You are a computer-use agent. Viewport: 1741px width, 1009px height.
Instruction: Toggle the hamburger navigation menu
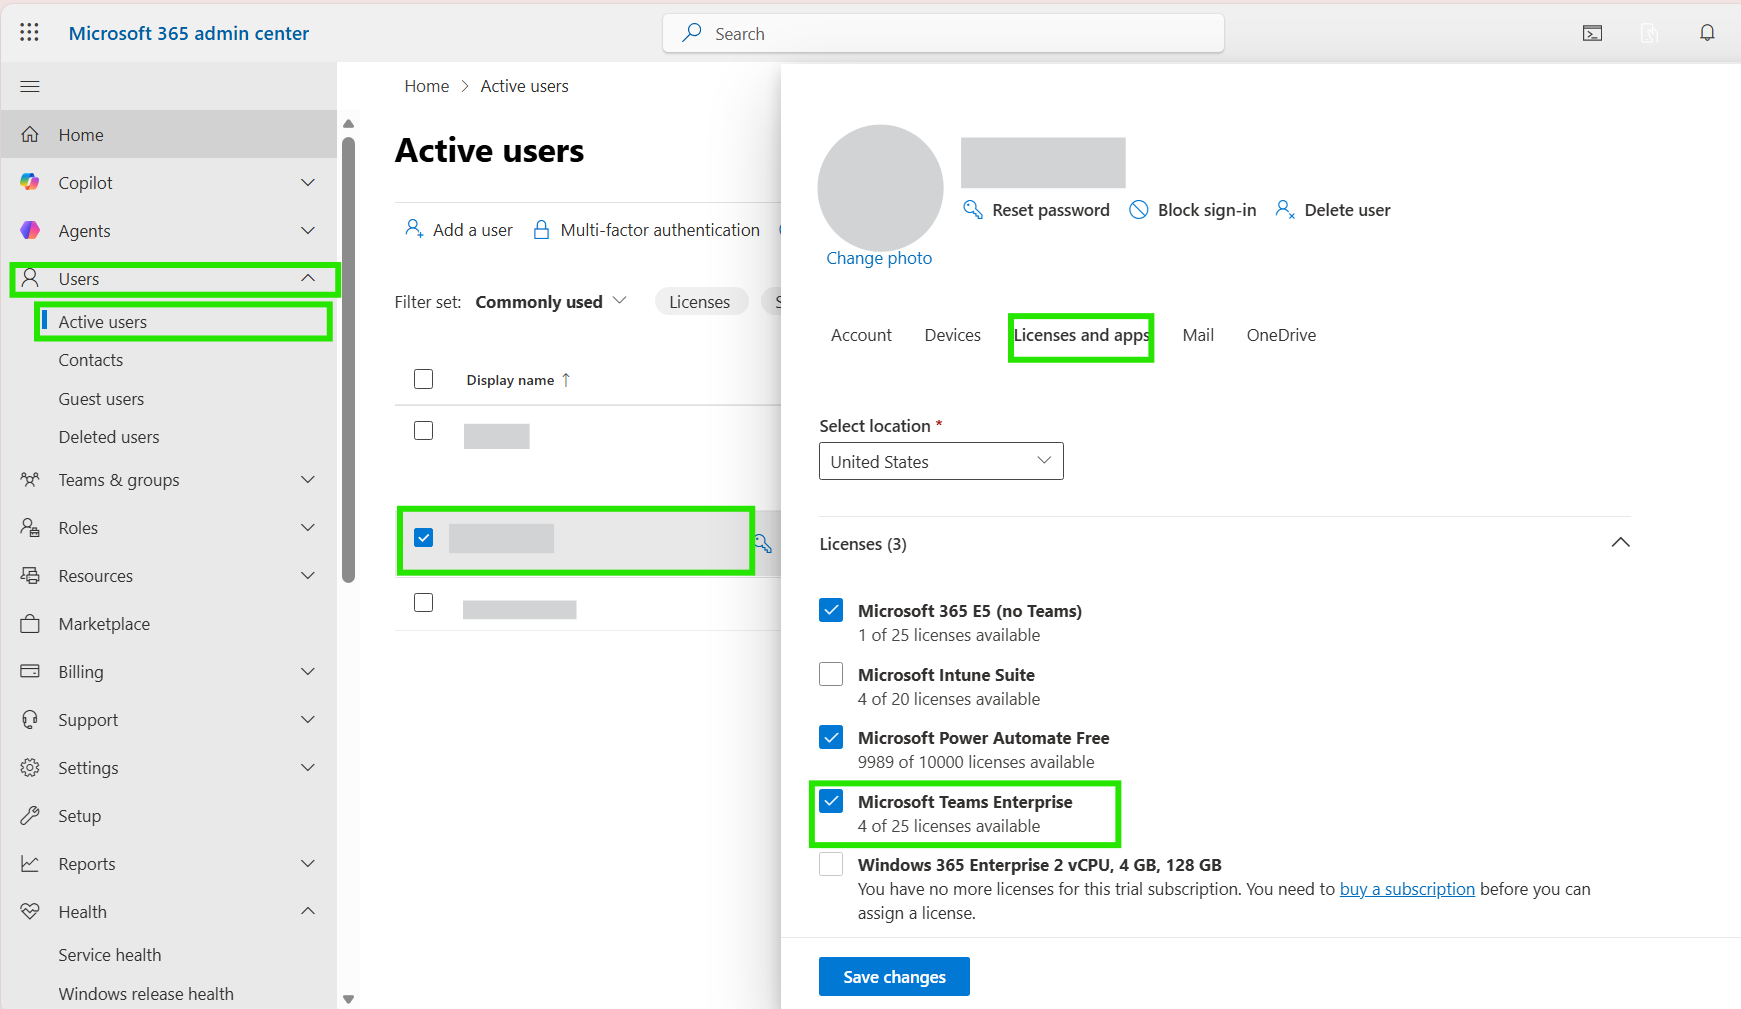(30, 86)
